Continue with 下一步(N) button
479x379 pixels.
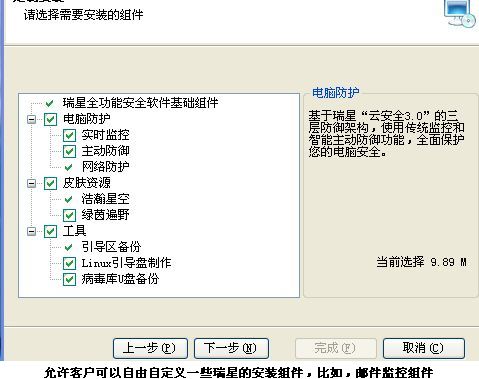pyautogui.click(x=231, y=348)
